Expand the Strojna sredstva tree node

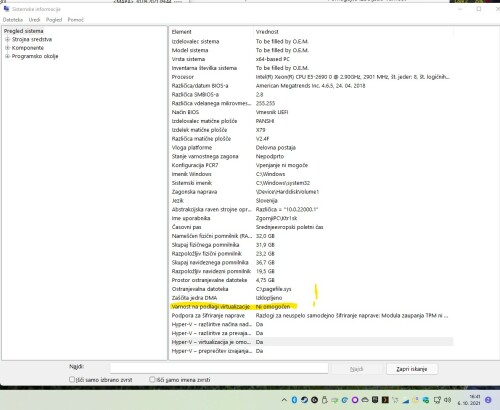[7, 39]
